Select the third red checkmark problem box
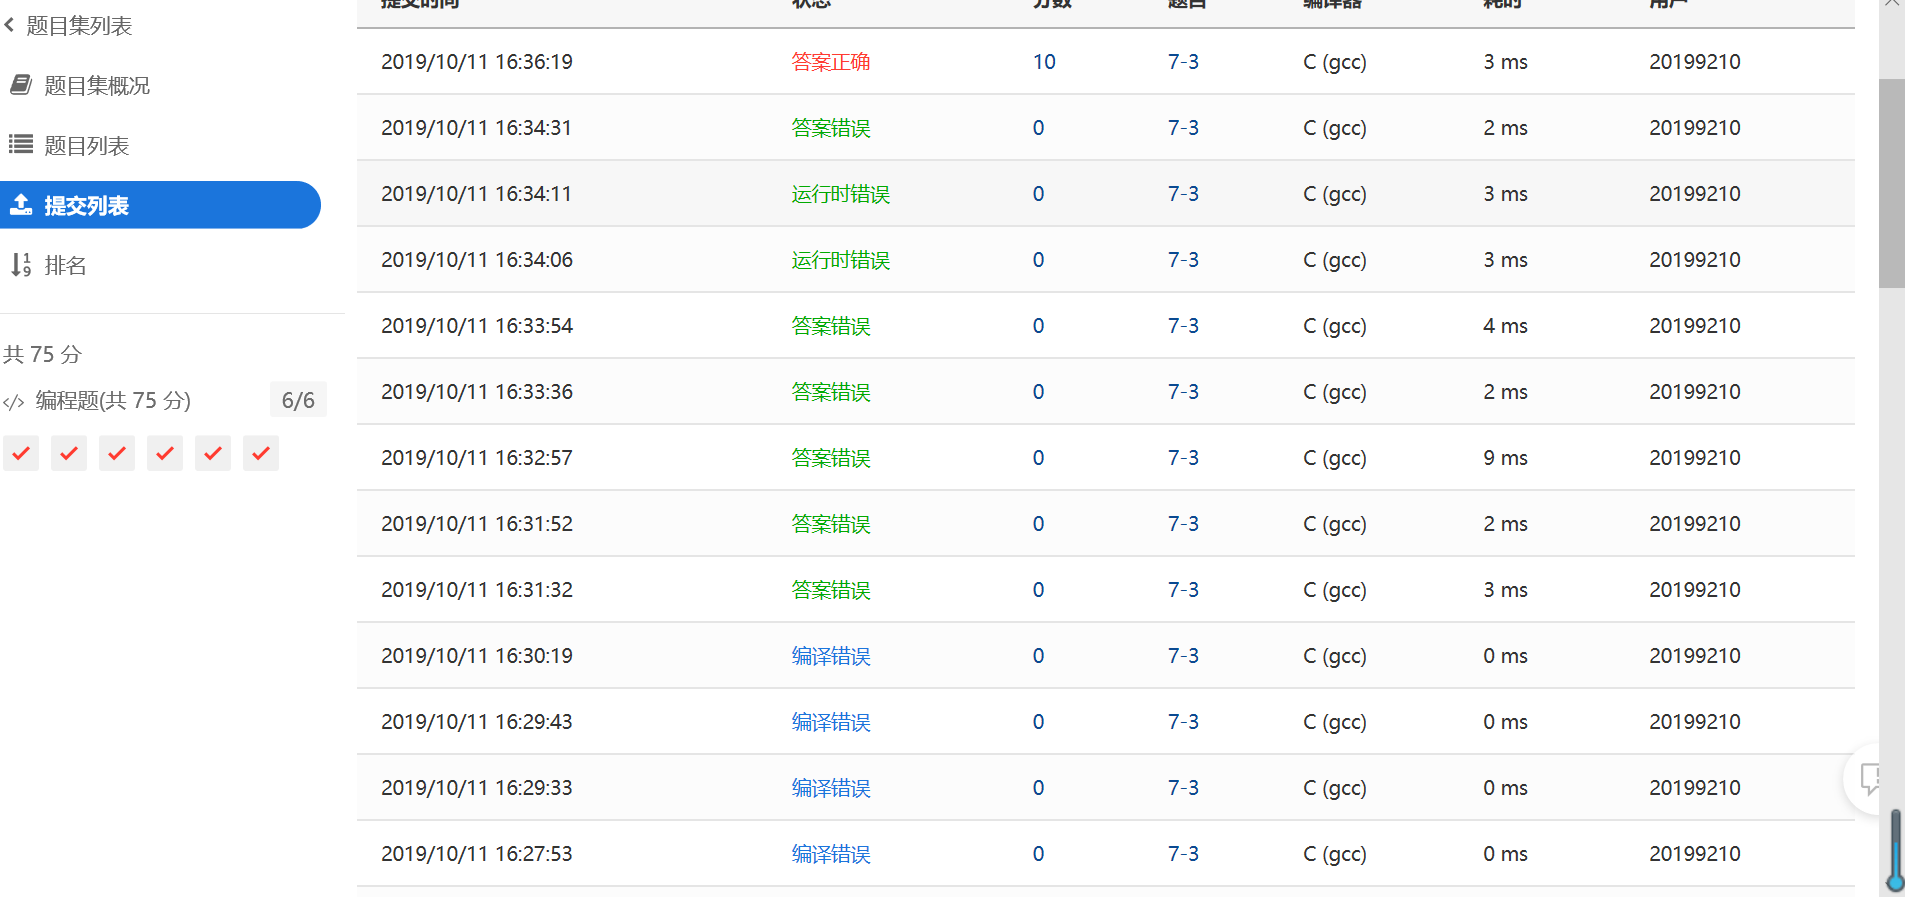Viewport: 1905px width, 897px height. click(117, 453)
